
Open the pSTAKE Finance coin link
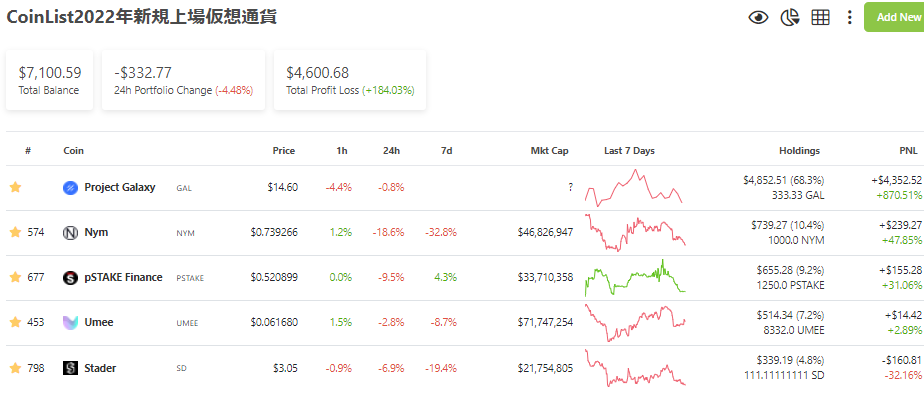pyautogui.click(x=123, y=277)
